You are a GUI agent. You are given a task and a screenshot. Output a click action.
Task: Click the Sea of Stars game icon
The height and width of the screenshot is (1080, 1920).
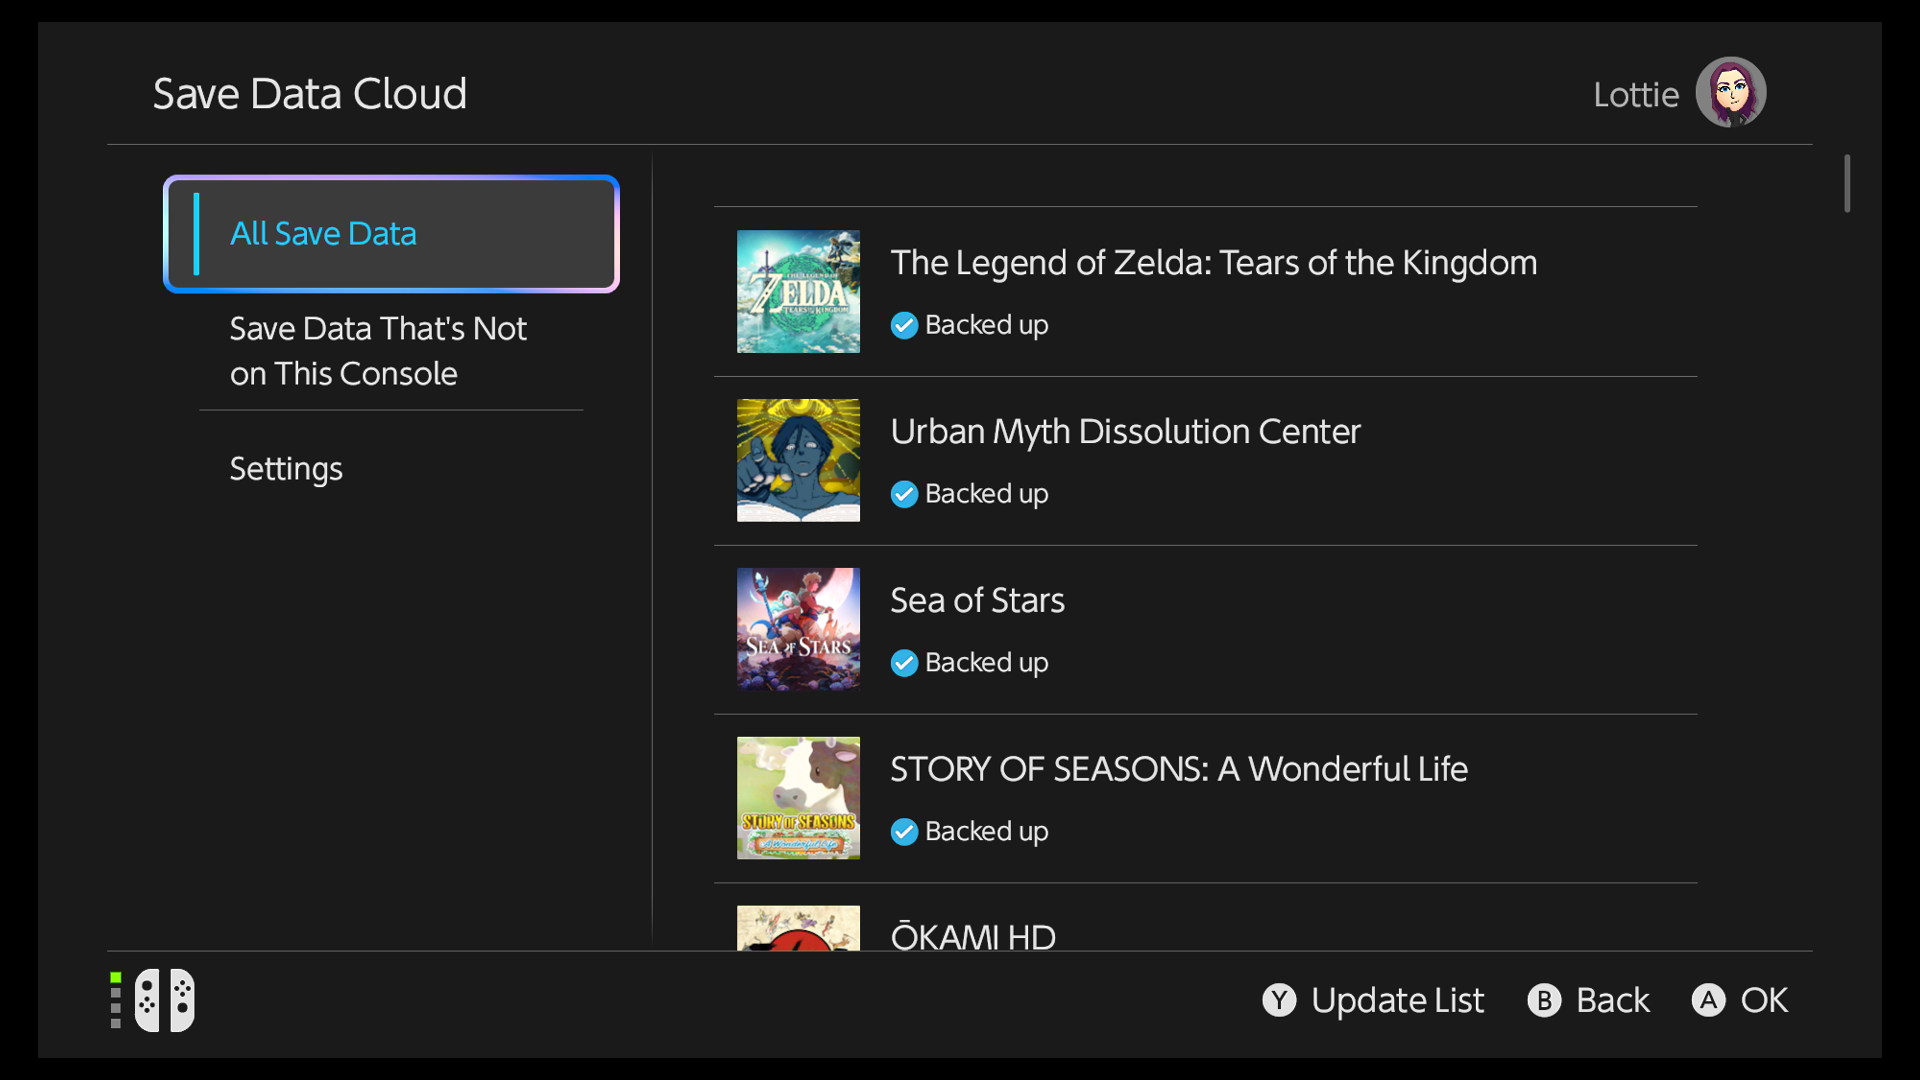click(798, 629)
